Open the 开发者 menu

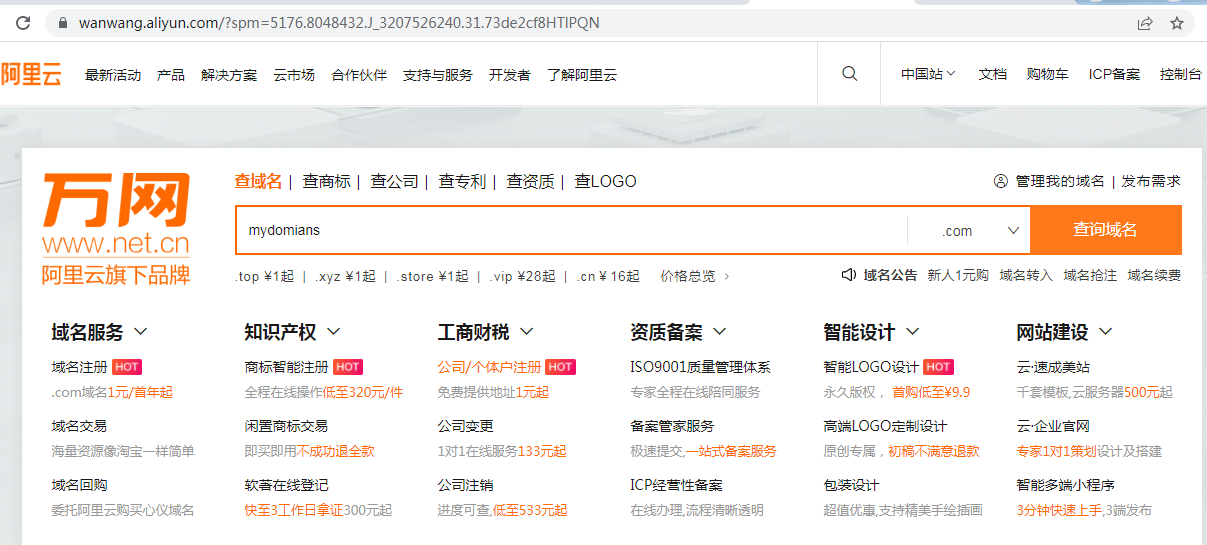click(x=510, y=75)
